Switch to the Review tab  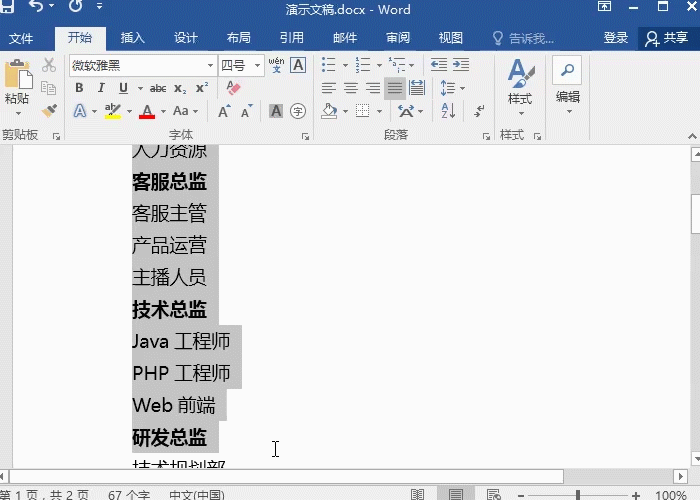pos(398,38)
